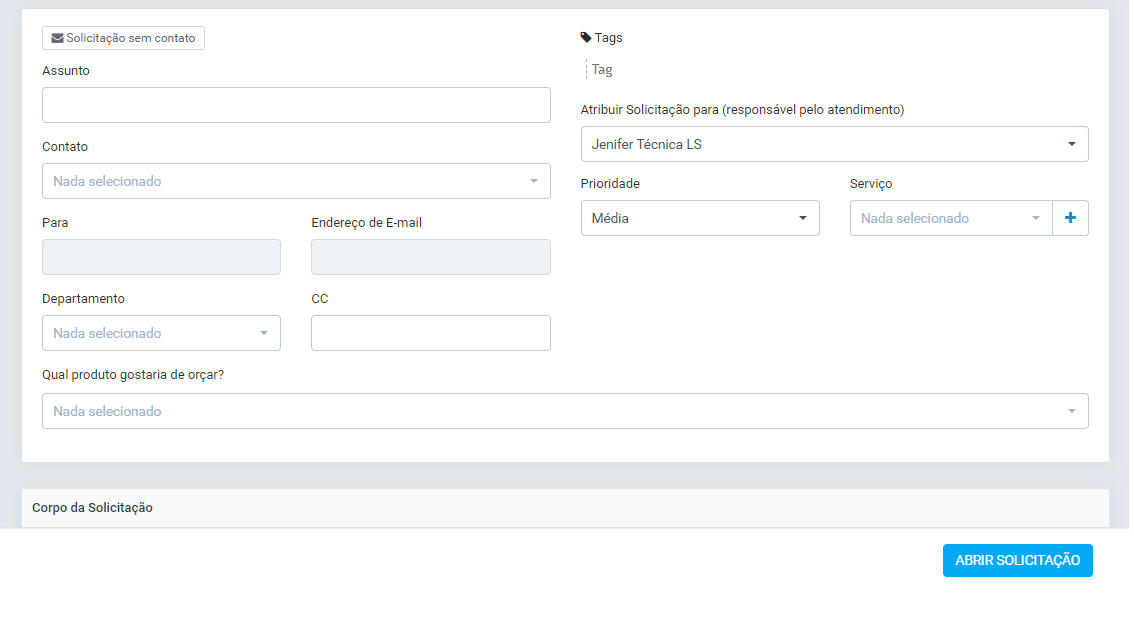
Task: Change the Prioridade dropdown set to Média
Action: 699,218
